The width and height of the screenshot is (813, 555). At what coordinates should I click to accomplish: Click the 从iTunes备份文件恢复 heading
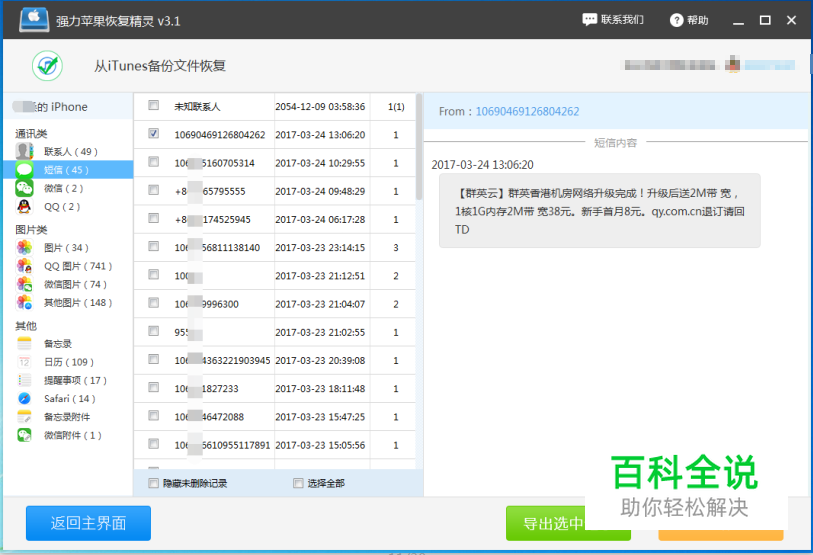(160, 66)
